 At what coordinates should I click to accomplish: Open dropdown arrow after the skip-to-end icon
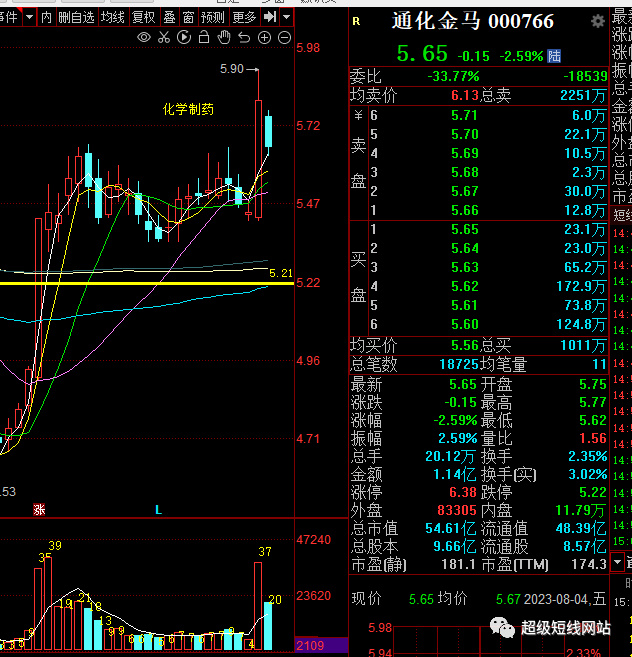tap(287, 17)
